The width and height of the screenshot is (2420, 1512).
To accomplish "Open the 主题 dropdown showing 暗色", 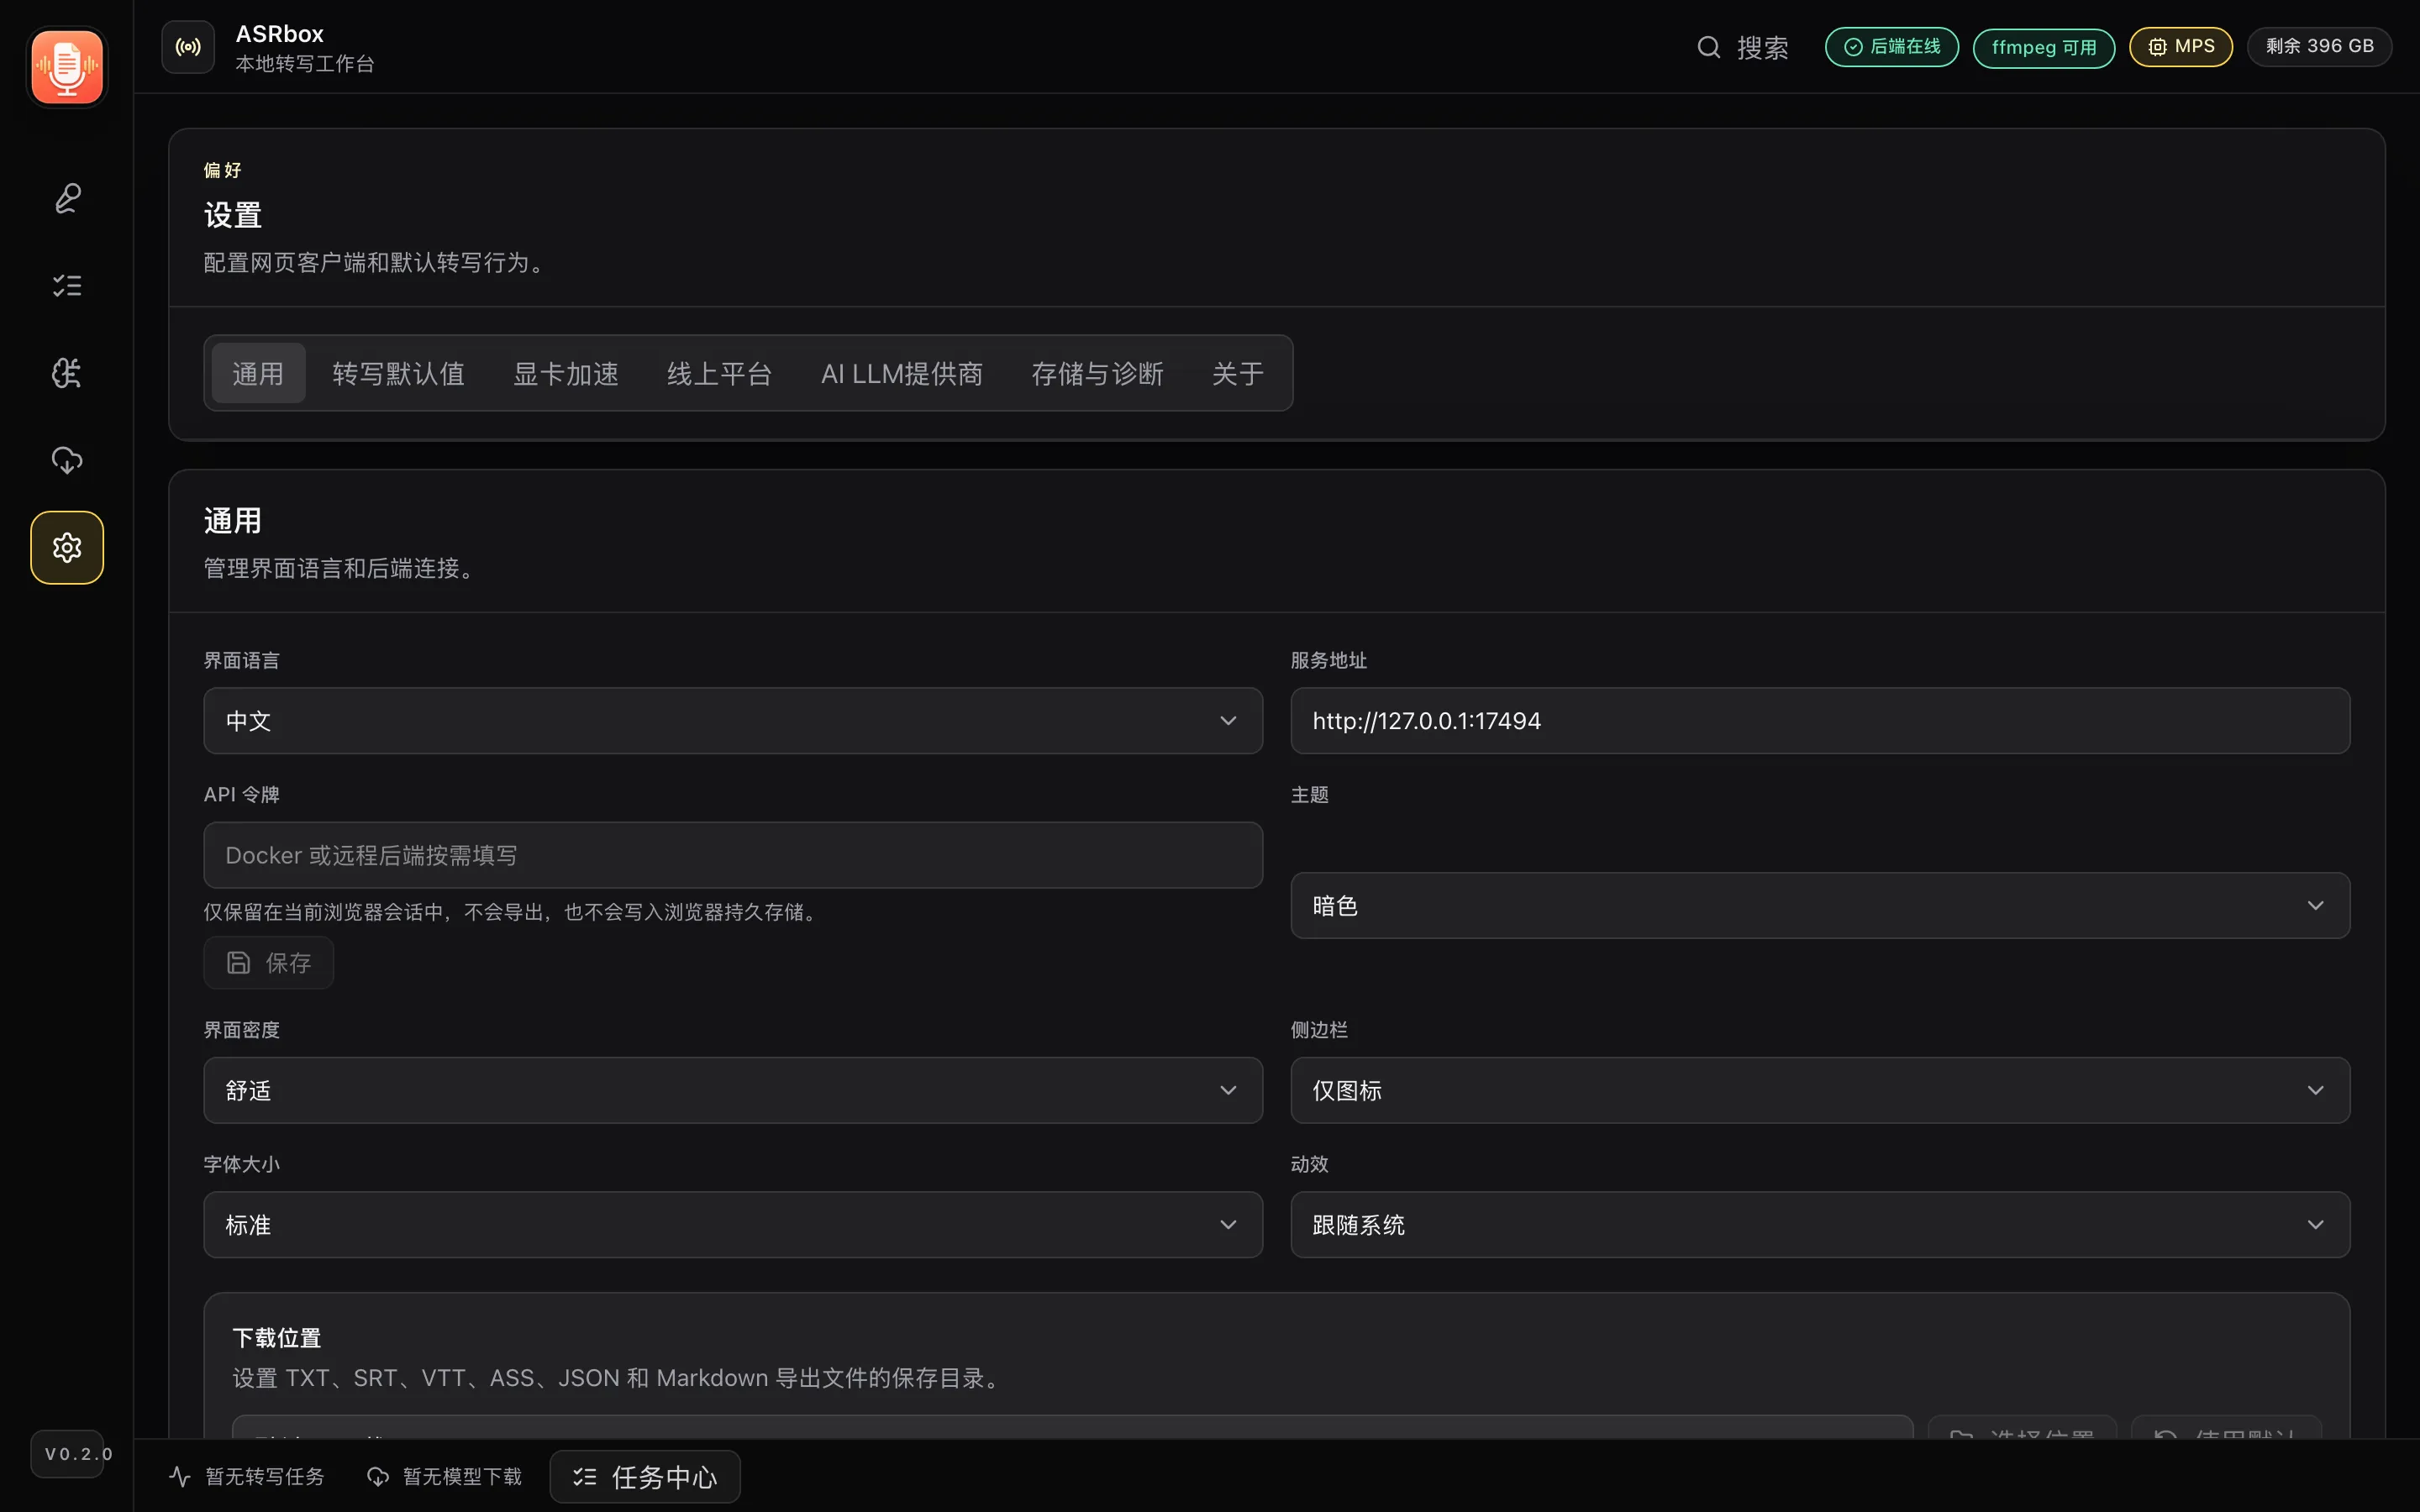I will (1820, 905).
